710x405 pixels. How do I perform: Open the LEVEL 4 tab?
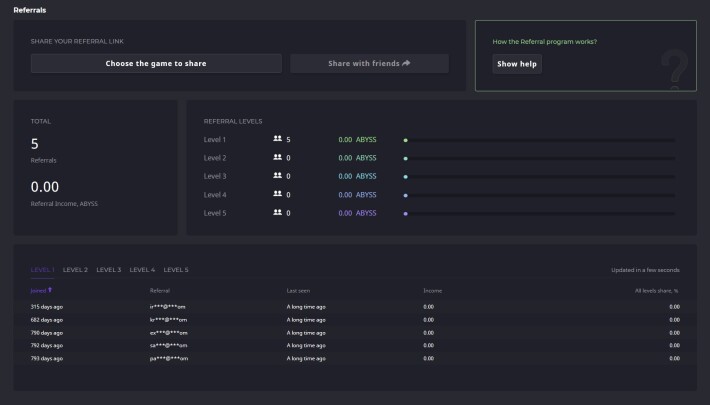click(142, 270)
